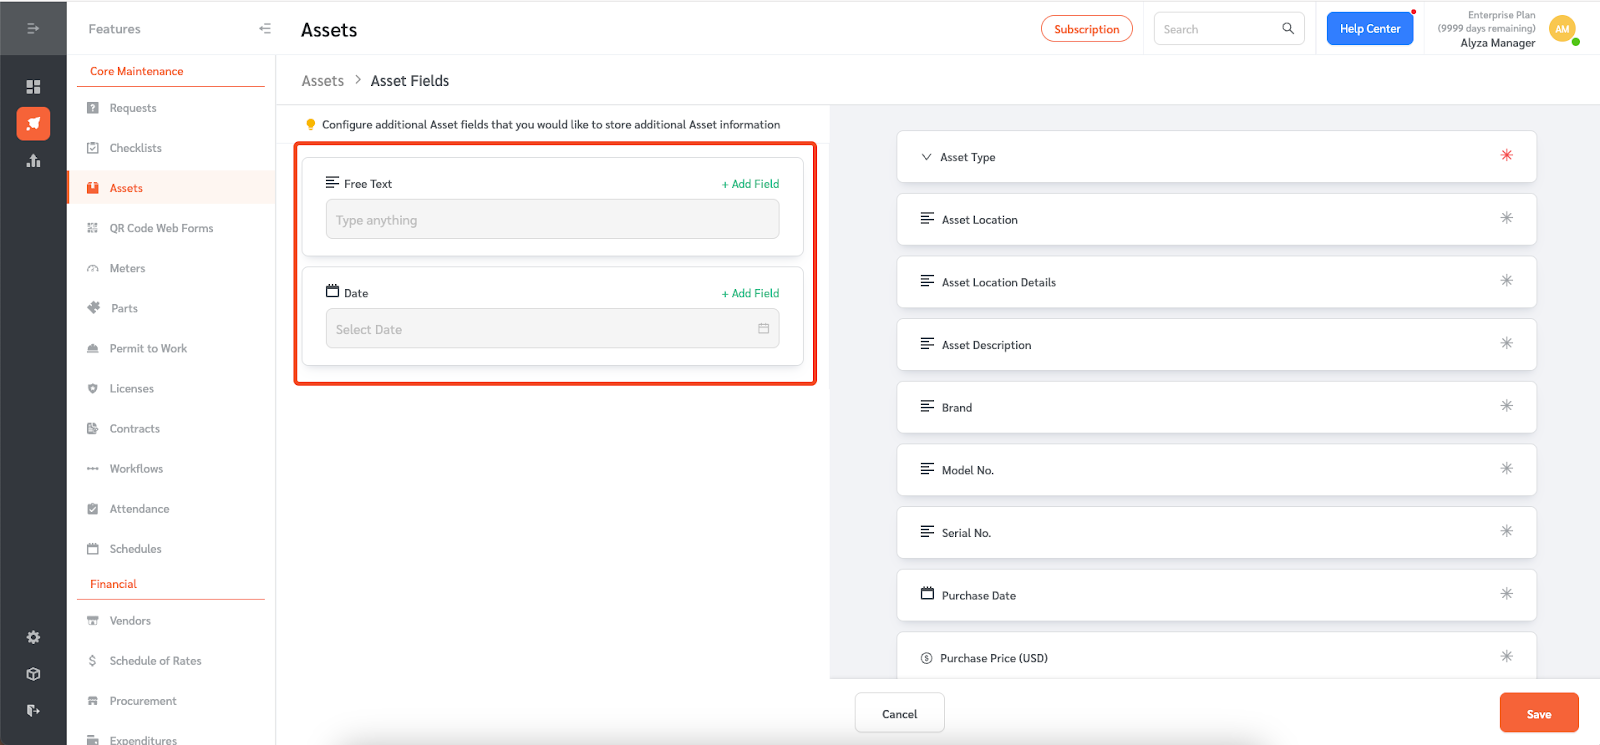Screen dimensions: 1600x745
Task: Open the dashboard grid icon
Action: tap(33, 87)
